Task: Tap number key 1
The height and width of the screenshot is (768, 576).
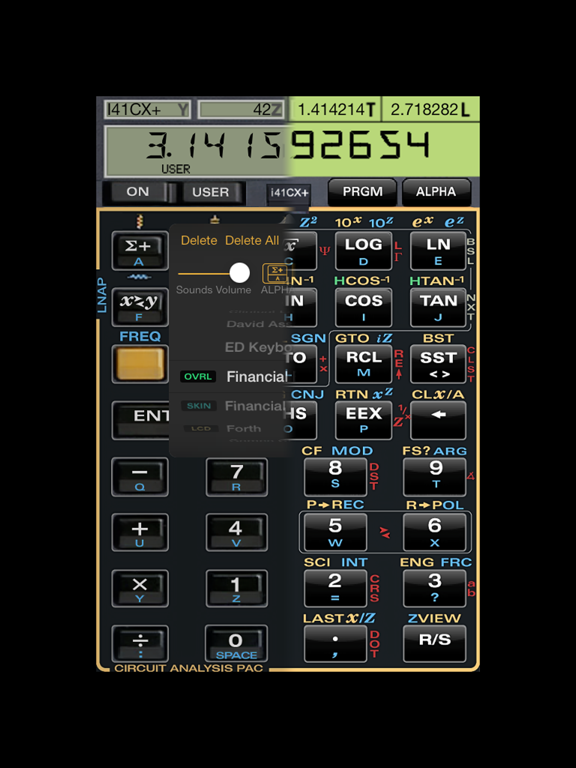Action: click(x=237, y=588)
